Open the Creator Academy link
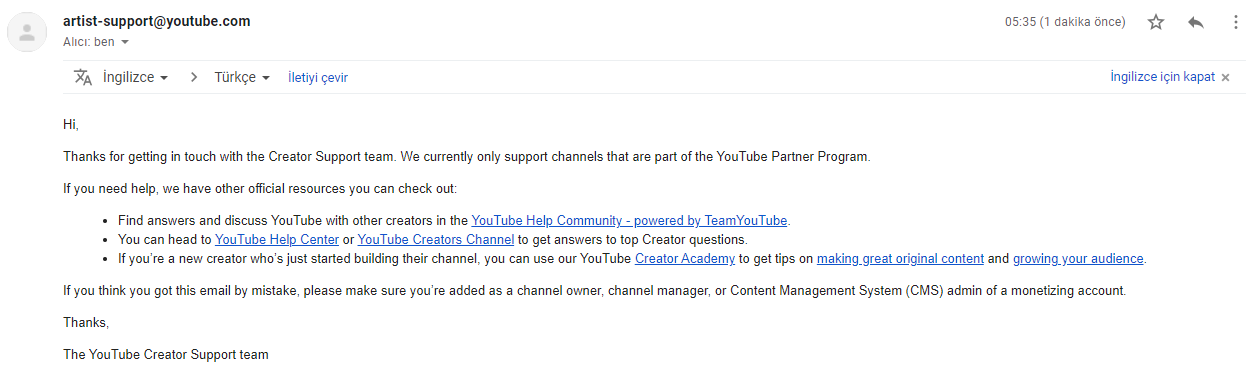The width and height of the screenshot is (1257, 385). tap(685, 258)
